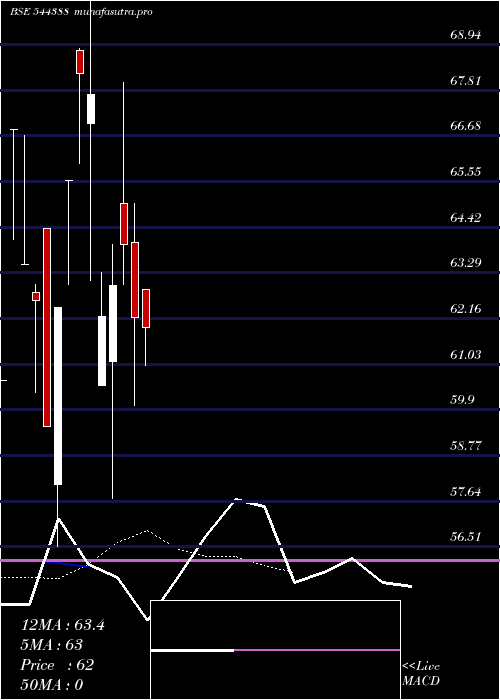
Task: Click the 66.68 price axis label
Action: pos(466,126)
